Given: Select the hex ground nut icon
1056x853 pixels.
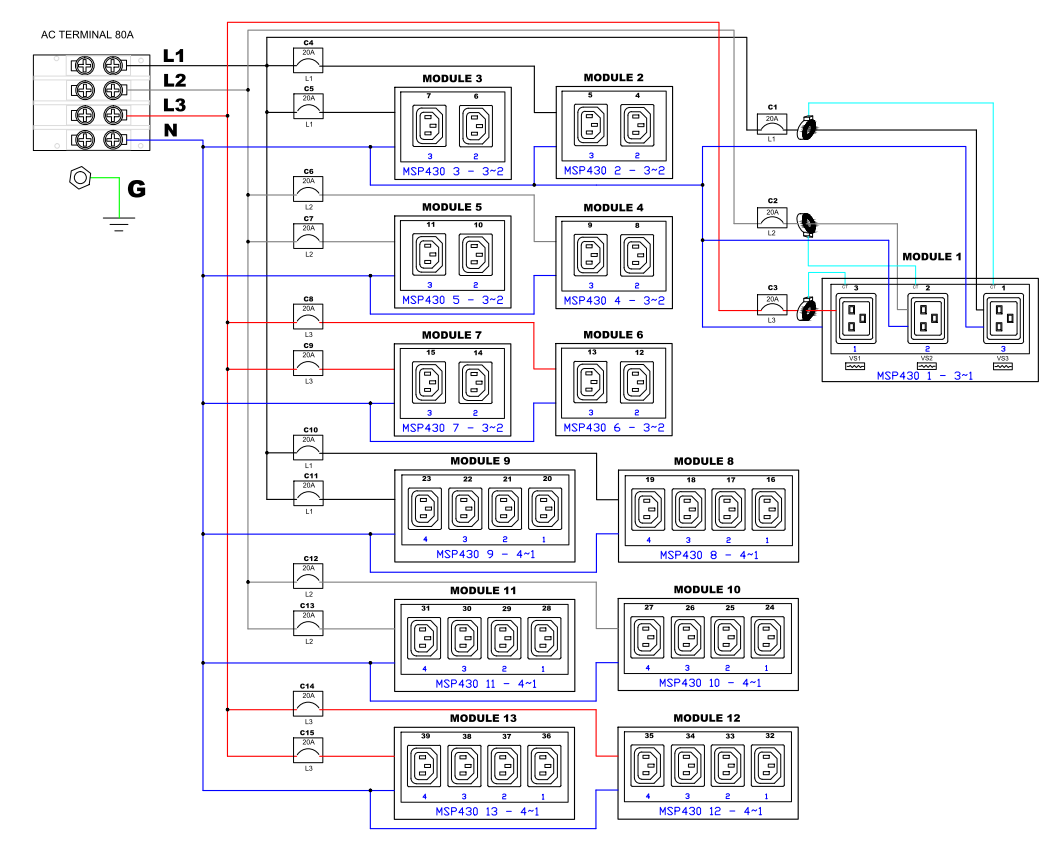Looking at the screenshot, I should coord(78,179).
